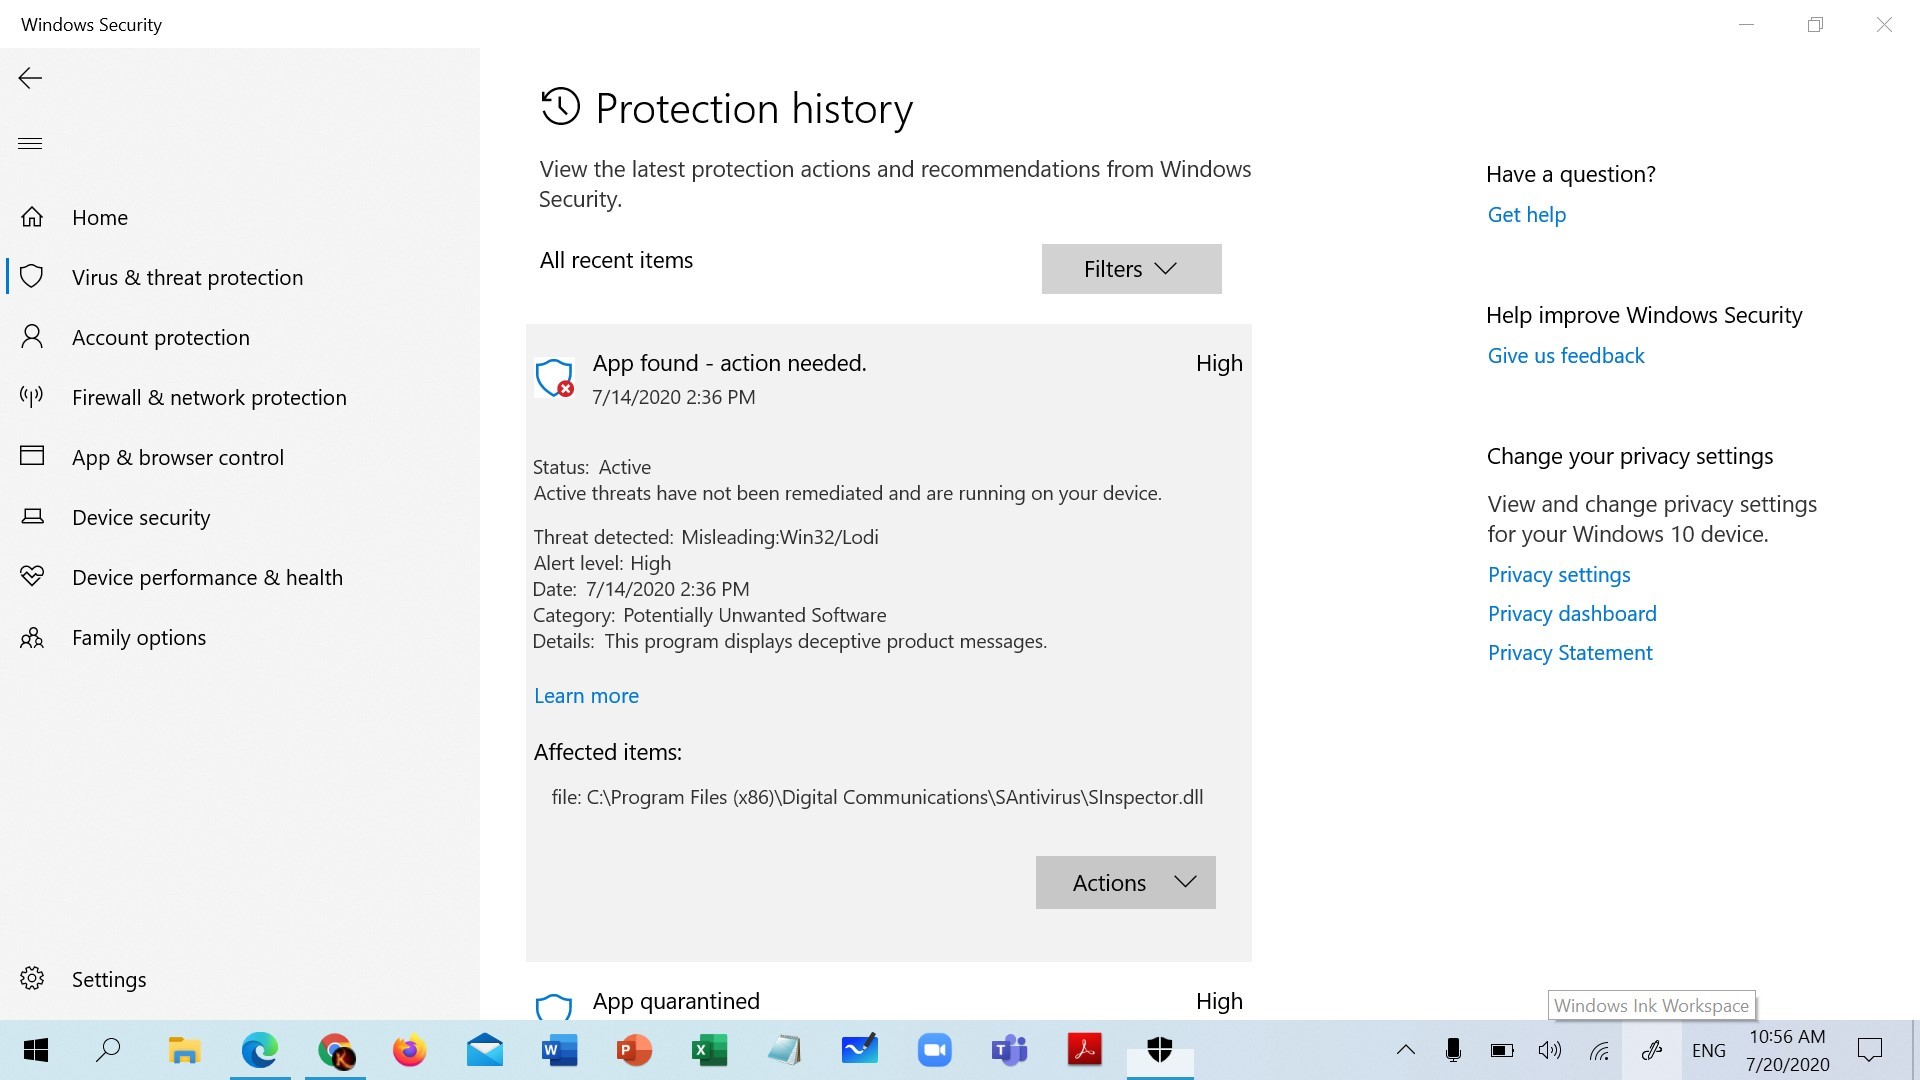Open PowerPoint from taskbar
1920x1080 pixels.
pyautogui.click(x=634, y=1050)
